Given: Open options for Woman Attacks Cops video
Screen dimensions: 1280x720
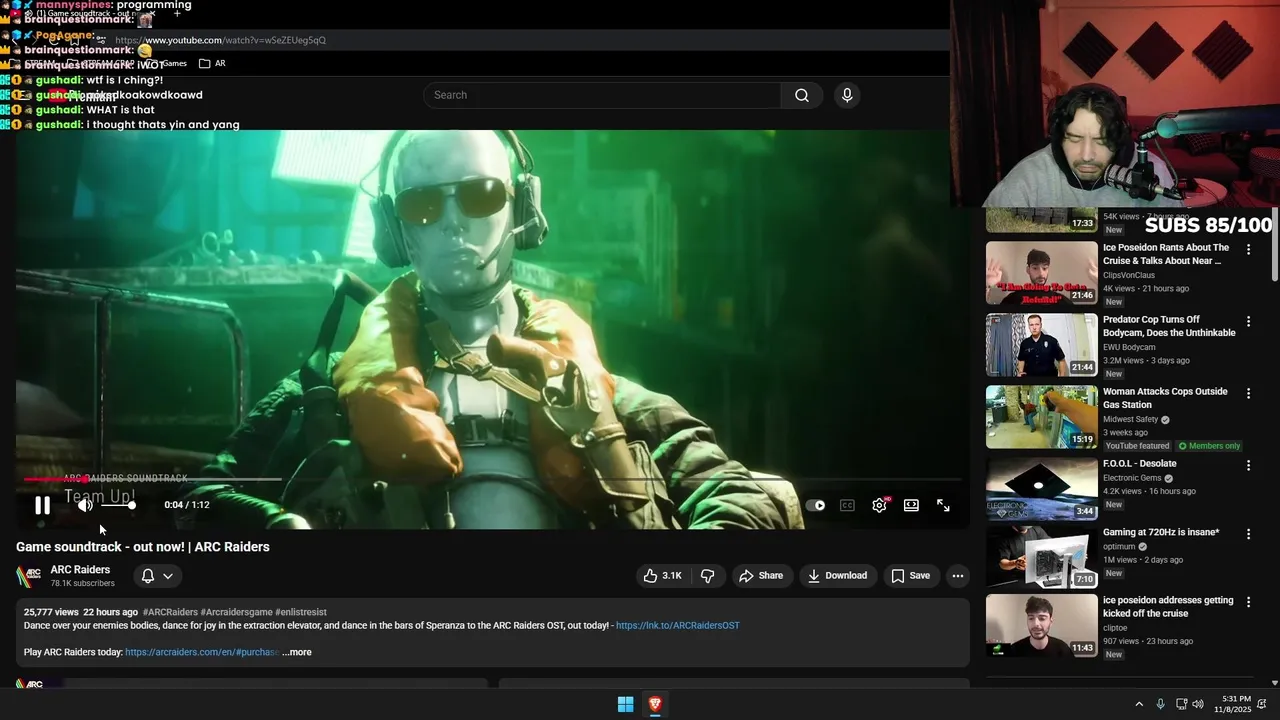Looking at the screenshot, I should (x=1248, y=393).
